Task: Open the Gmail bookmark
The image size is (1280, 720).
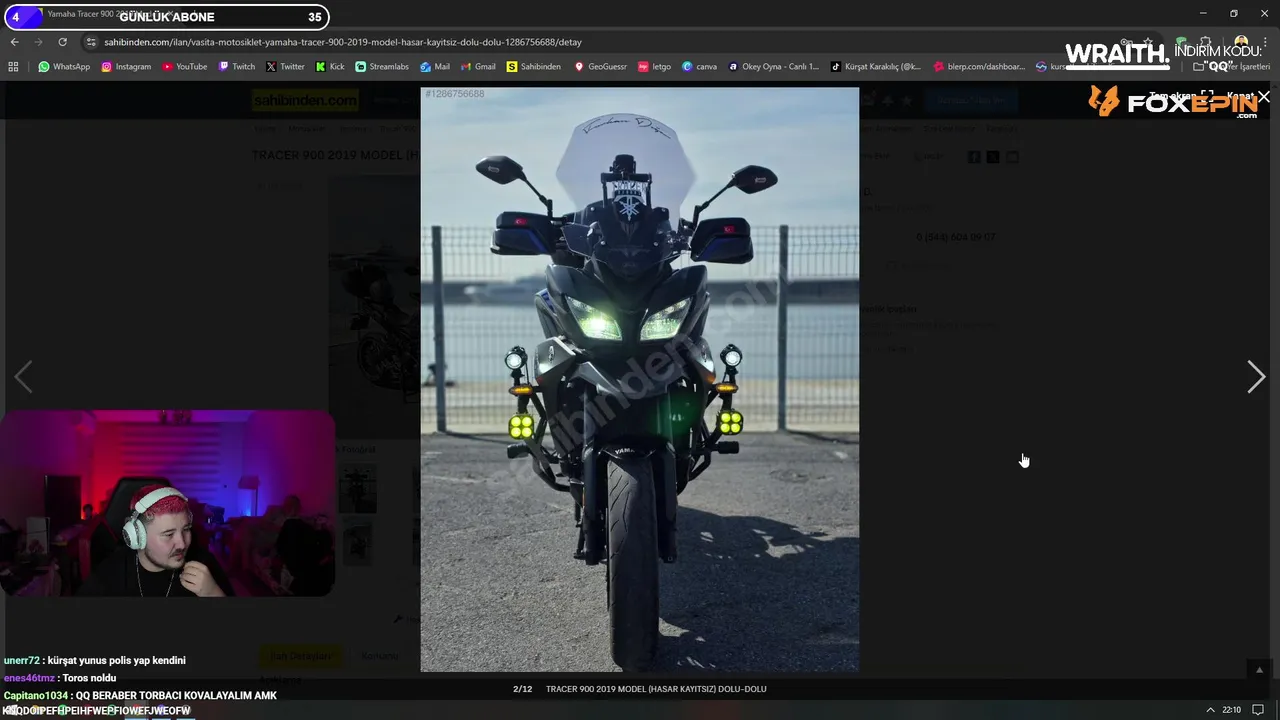Action: tap(478, 67)
